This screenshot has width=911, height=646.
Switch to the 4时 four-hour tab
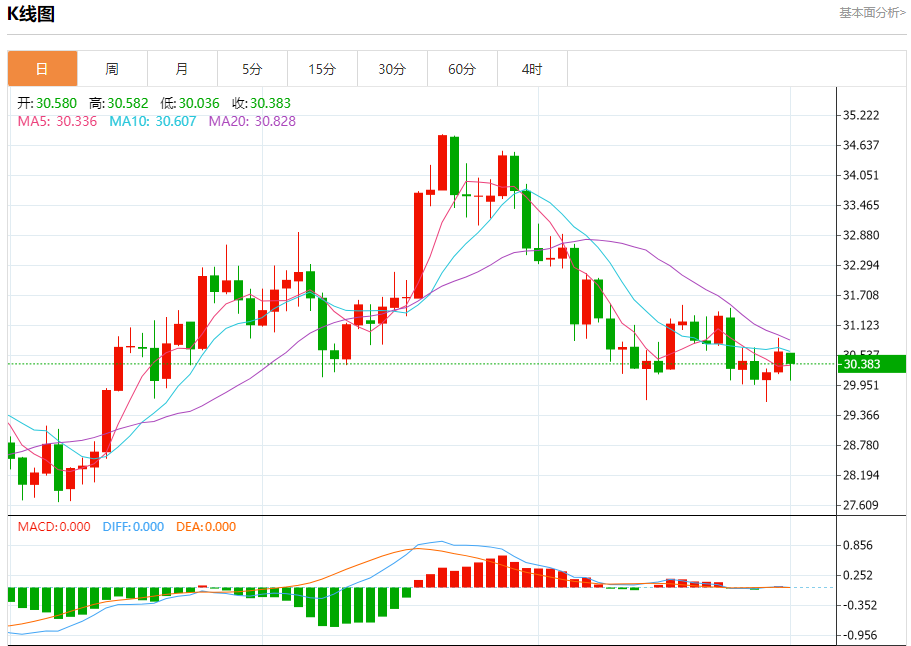coord(532,69)
